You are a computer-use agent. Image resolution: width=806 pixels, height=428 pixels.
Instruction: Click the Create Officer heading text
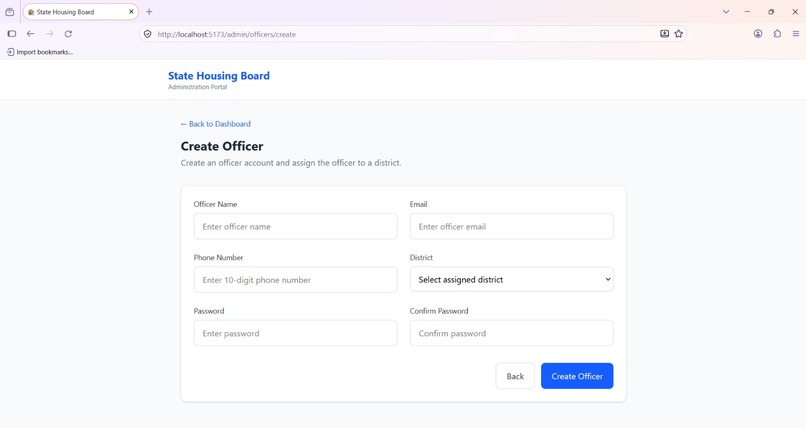222,146
